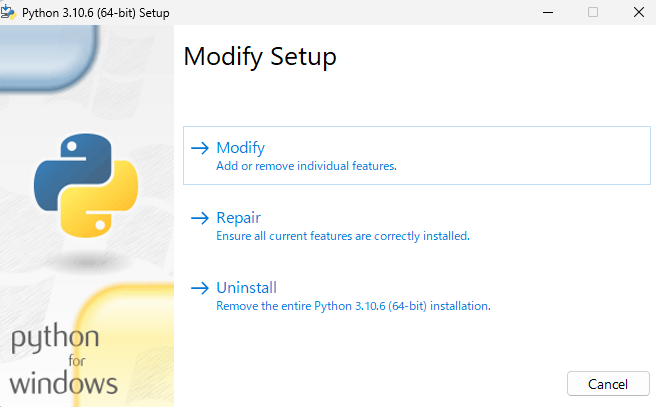The height and width of the screenshot is (407, 656).
Task: Click the Modify Setup heading
Action: [260, 57]
